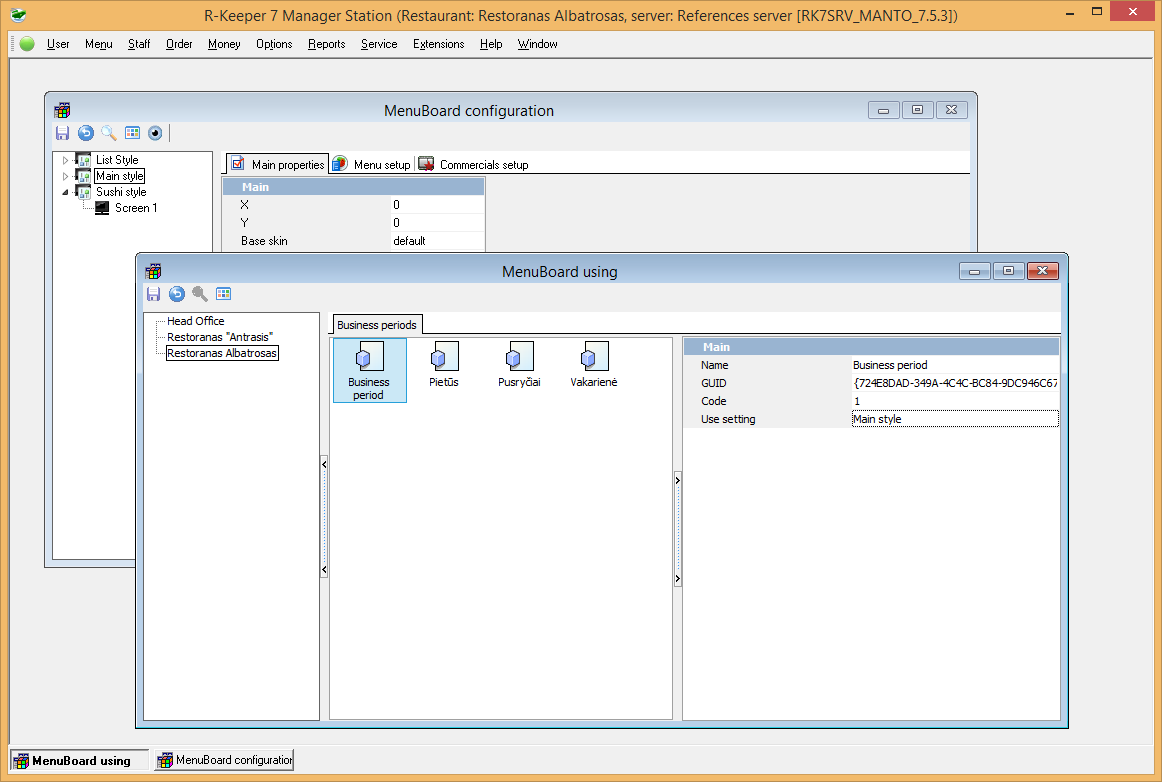This screenshot has width=1162, height=782.
Task: Collapse Main header in MenuBoard using properties
Action: tap(871, 347)
